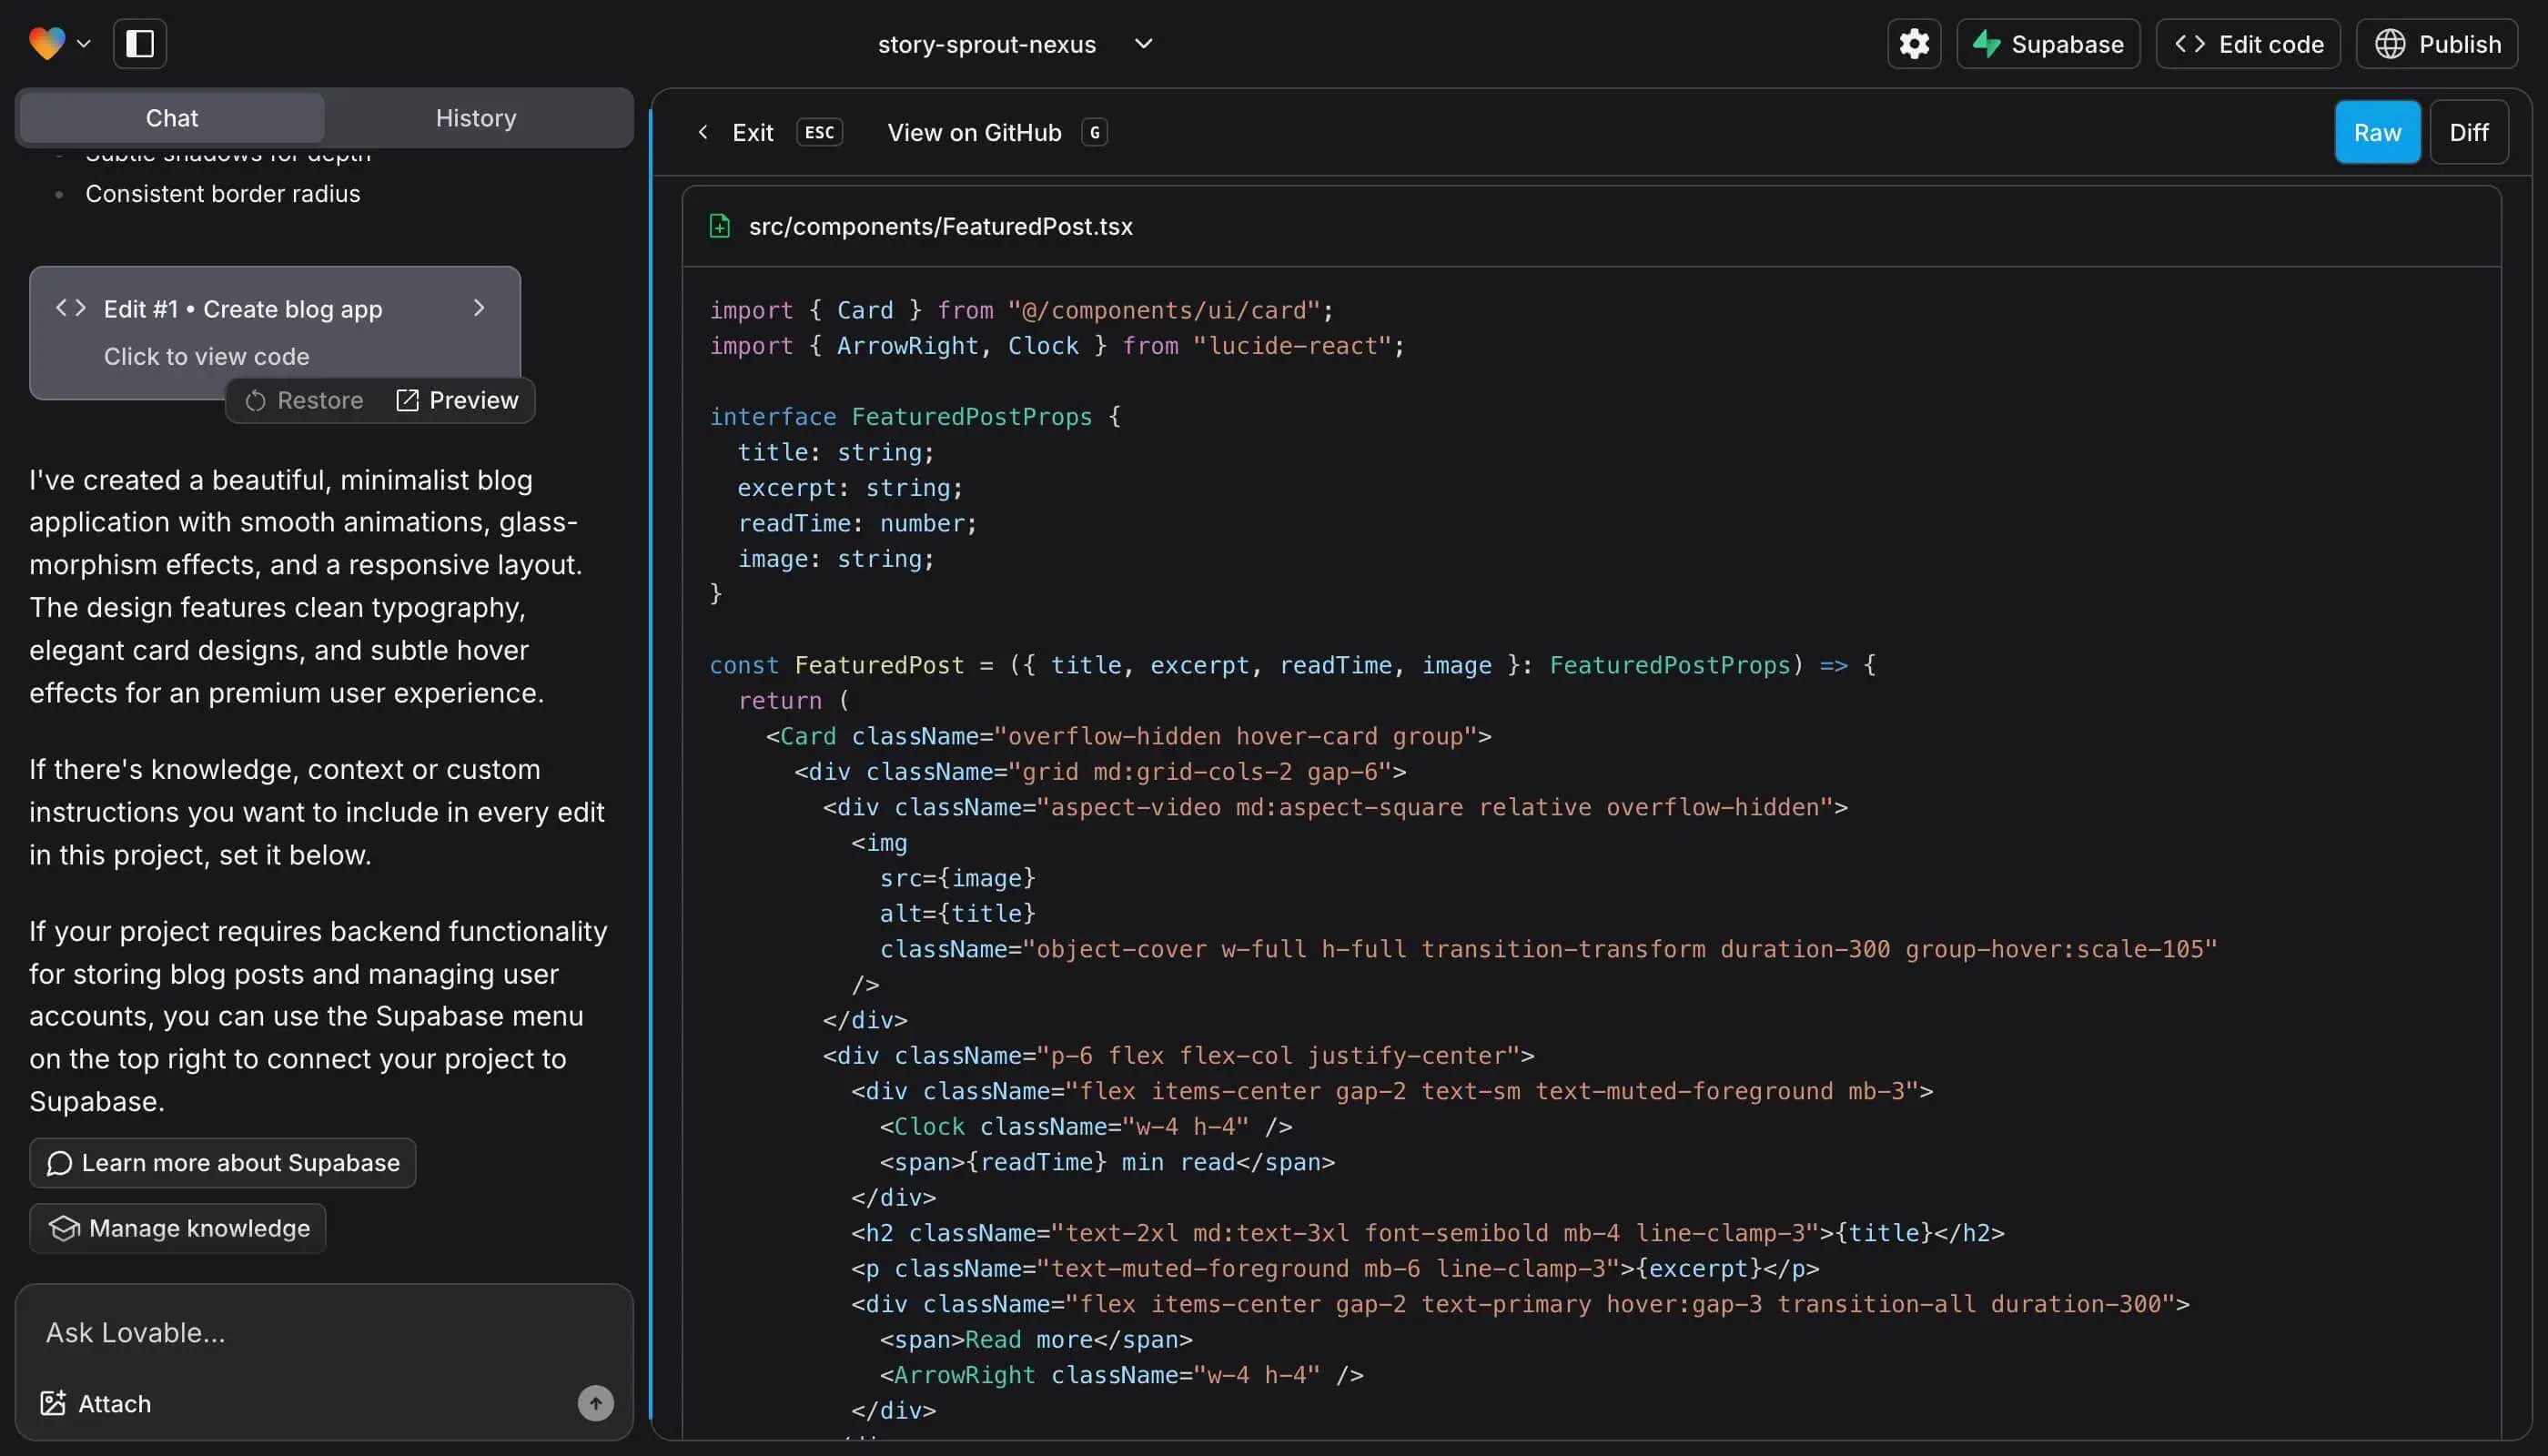The width and height of the screenshot is (2548, 1456).
Task: Open the Lovable heart logo menu
Action: (45, 43)
